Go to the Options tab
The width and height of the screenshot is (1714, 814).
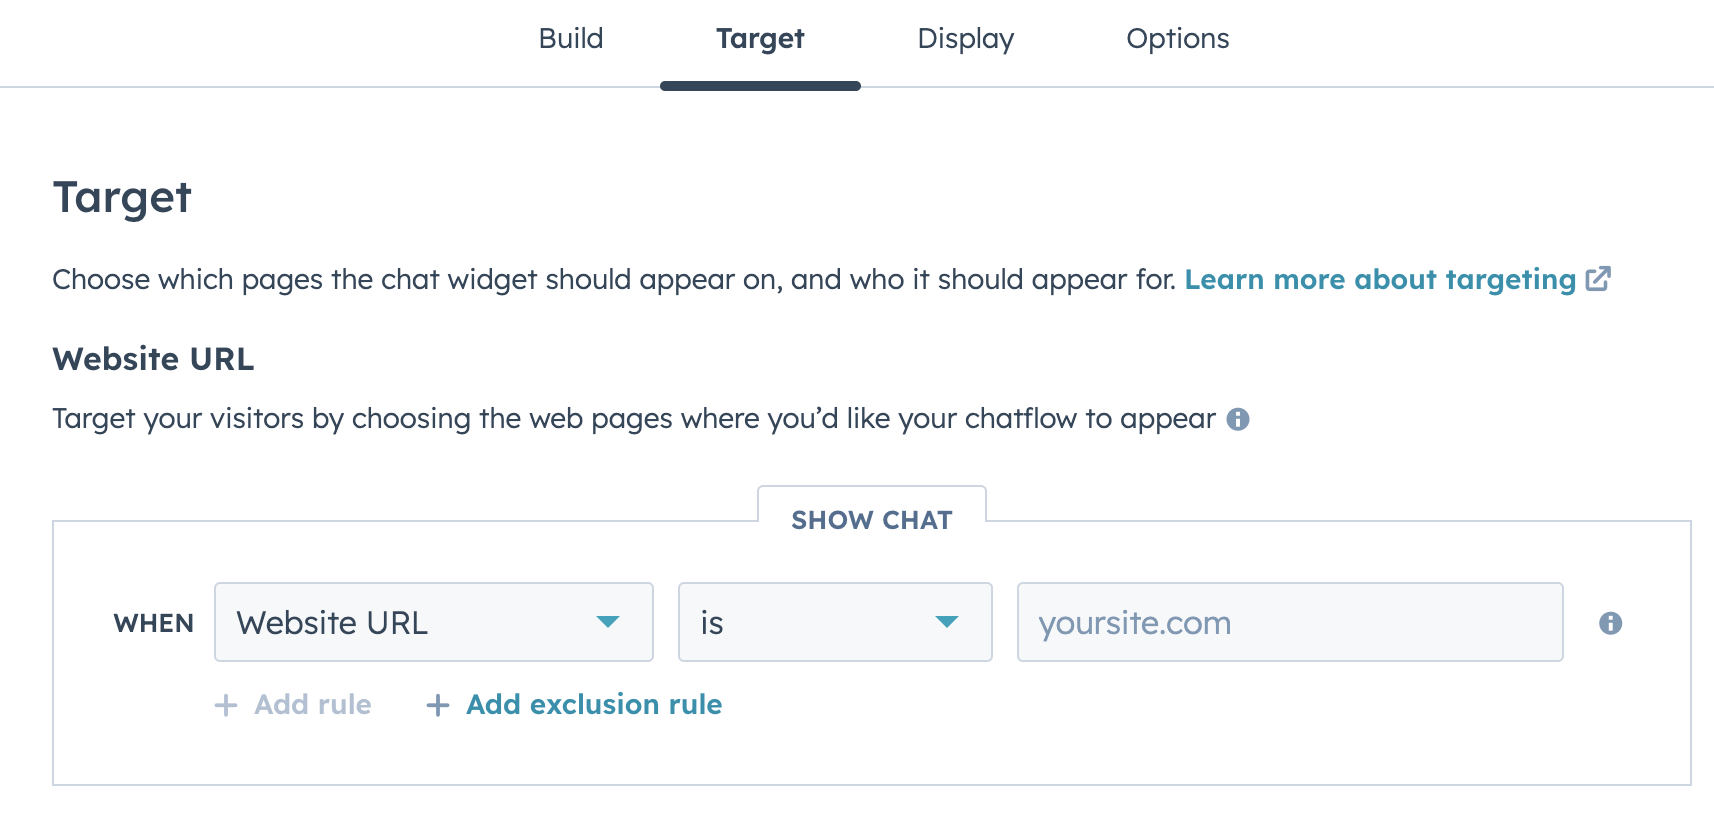coord(1177,39)
